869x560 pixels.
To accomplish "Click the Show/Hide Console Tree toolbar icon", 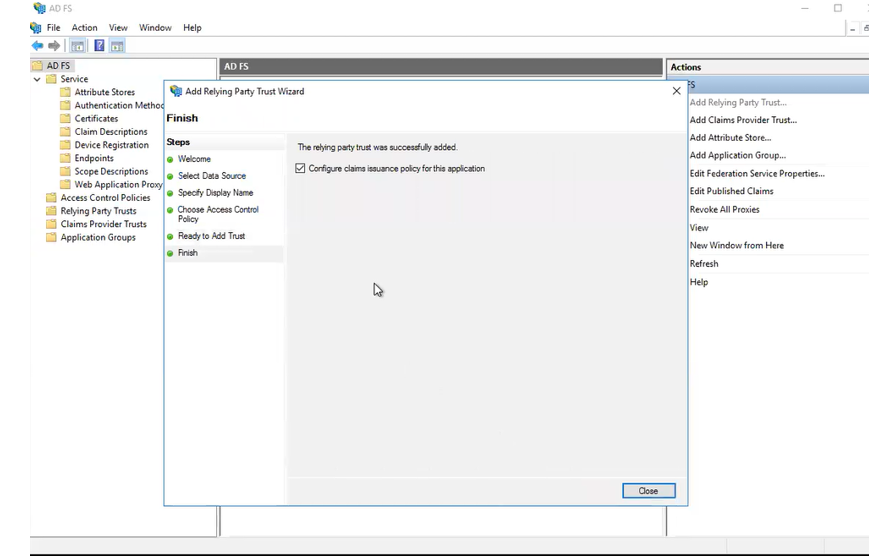I will point(78,46).
